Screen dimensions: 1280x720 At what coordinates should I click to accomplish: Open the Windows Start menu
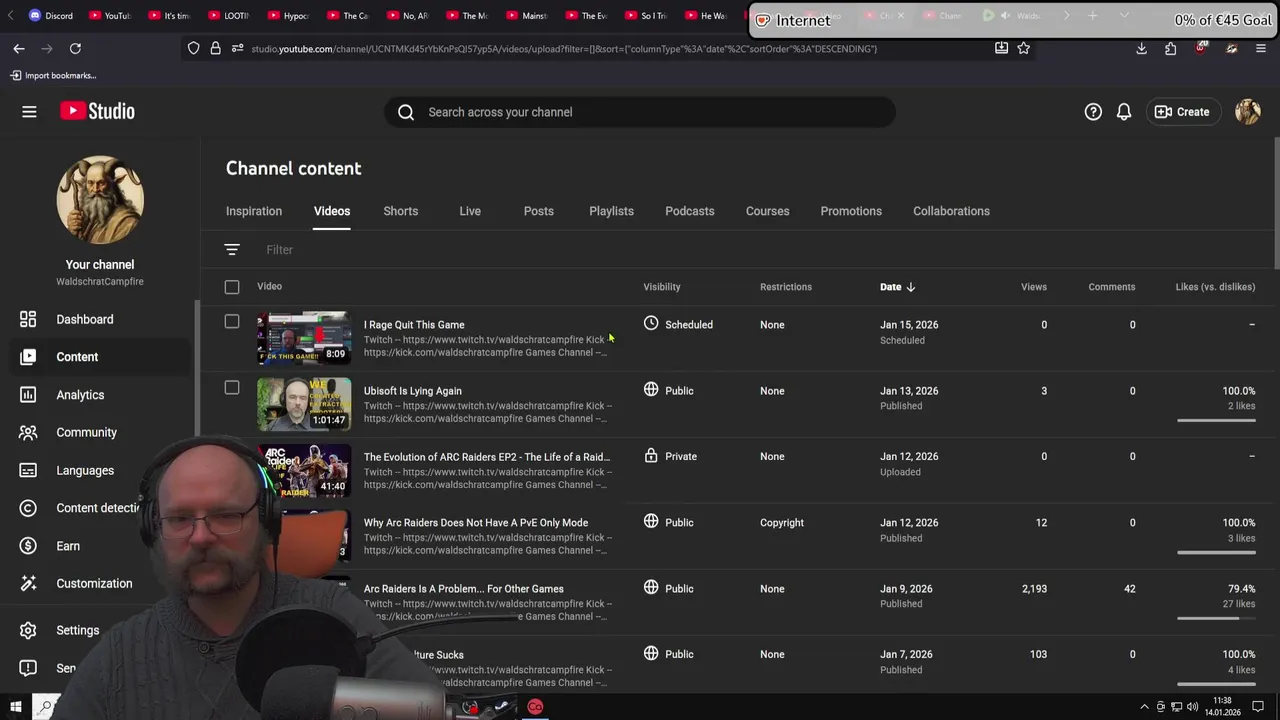click(x=15, y=707)
